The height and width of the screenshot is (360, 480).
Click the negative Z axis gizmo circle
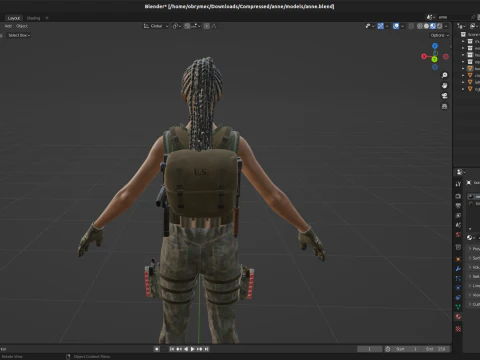435,67
